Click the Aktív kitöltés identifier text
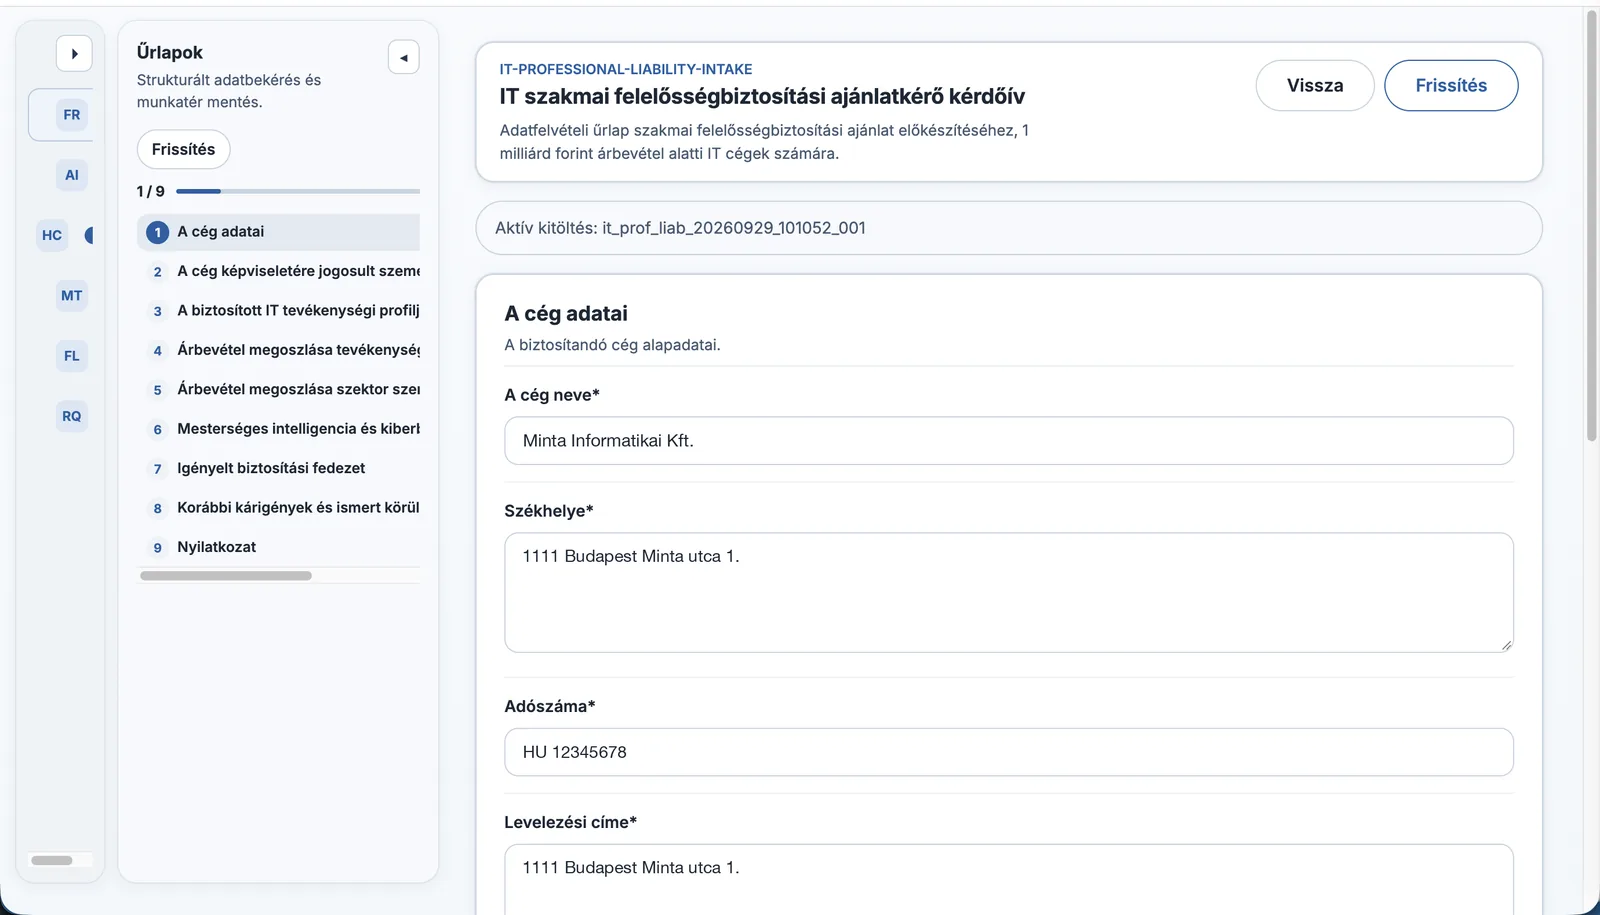1600x915 pixels. [680, 228]
